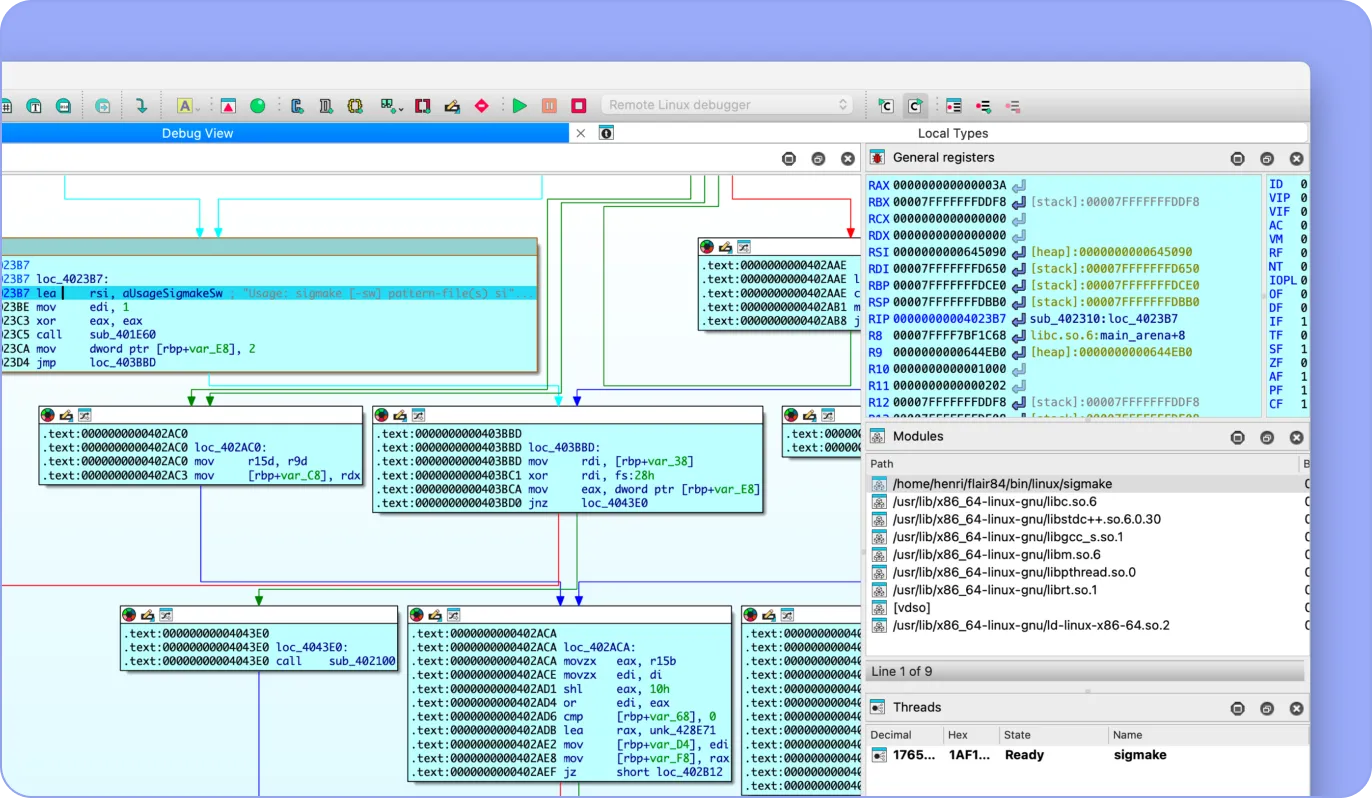The image size is (1372, 798).
Task: Click the create-struct braces toolbar icon
Action: click(x=357, y=105)
